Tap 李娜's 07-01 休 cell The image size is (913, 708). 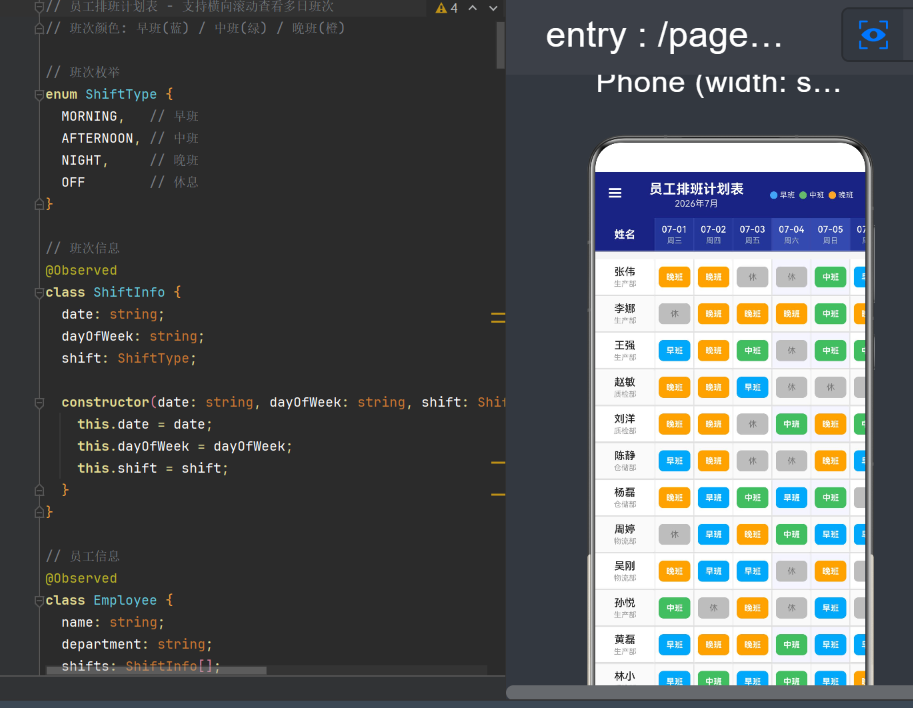pos(674,314)
